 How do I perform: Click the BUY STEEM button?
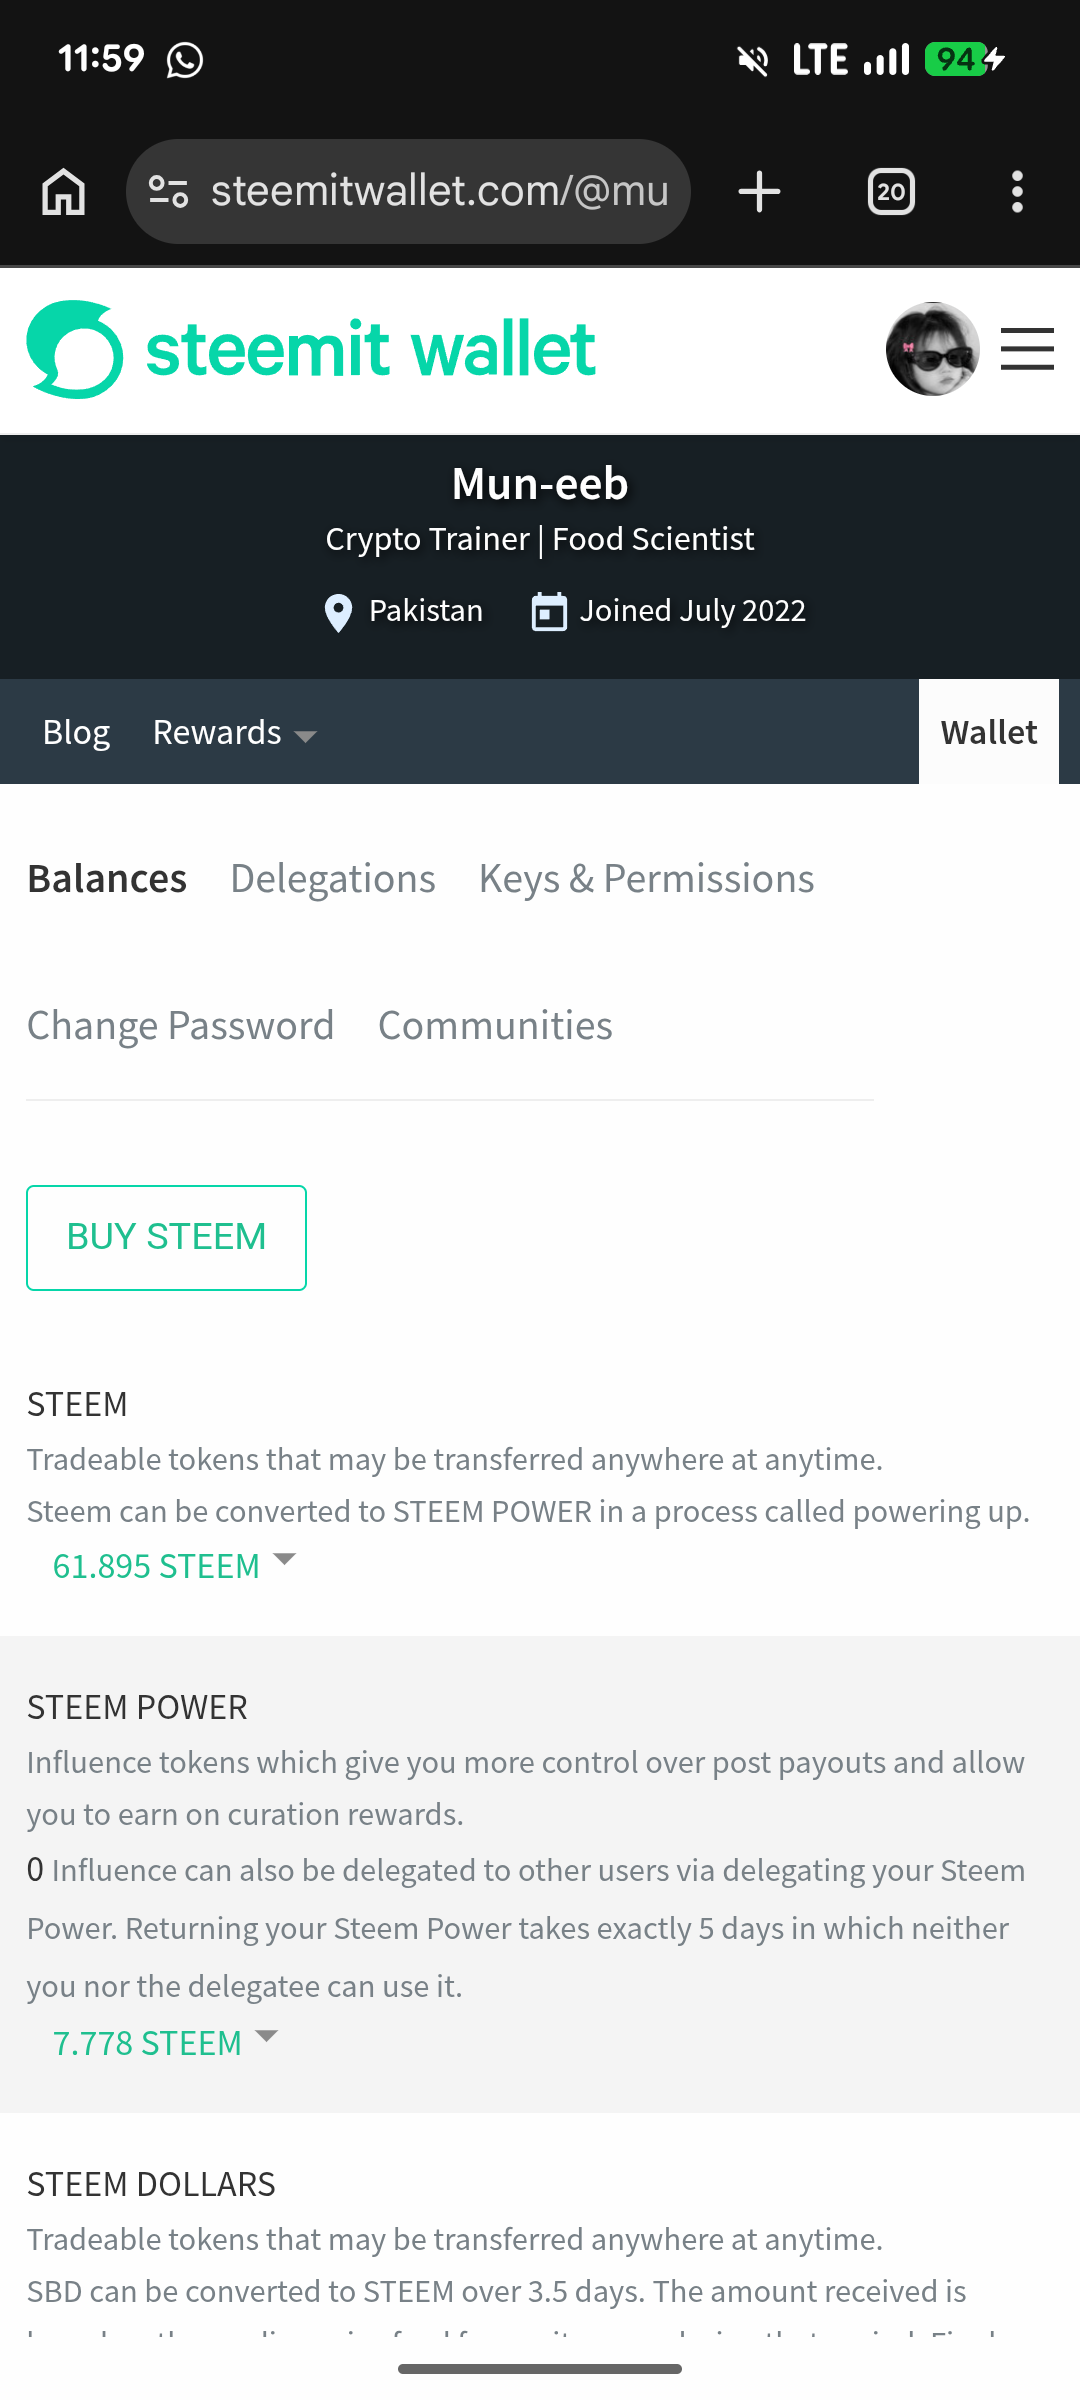tap(166, 1238)
